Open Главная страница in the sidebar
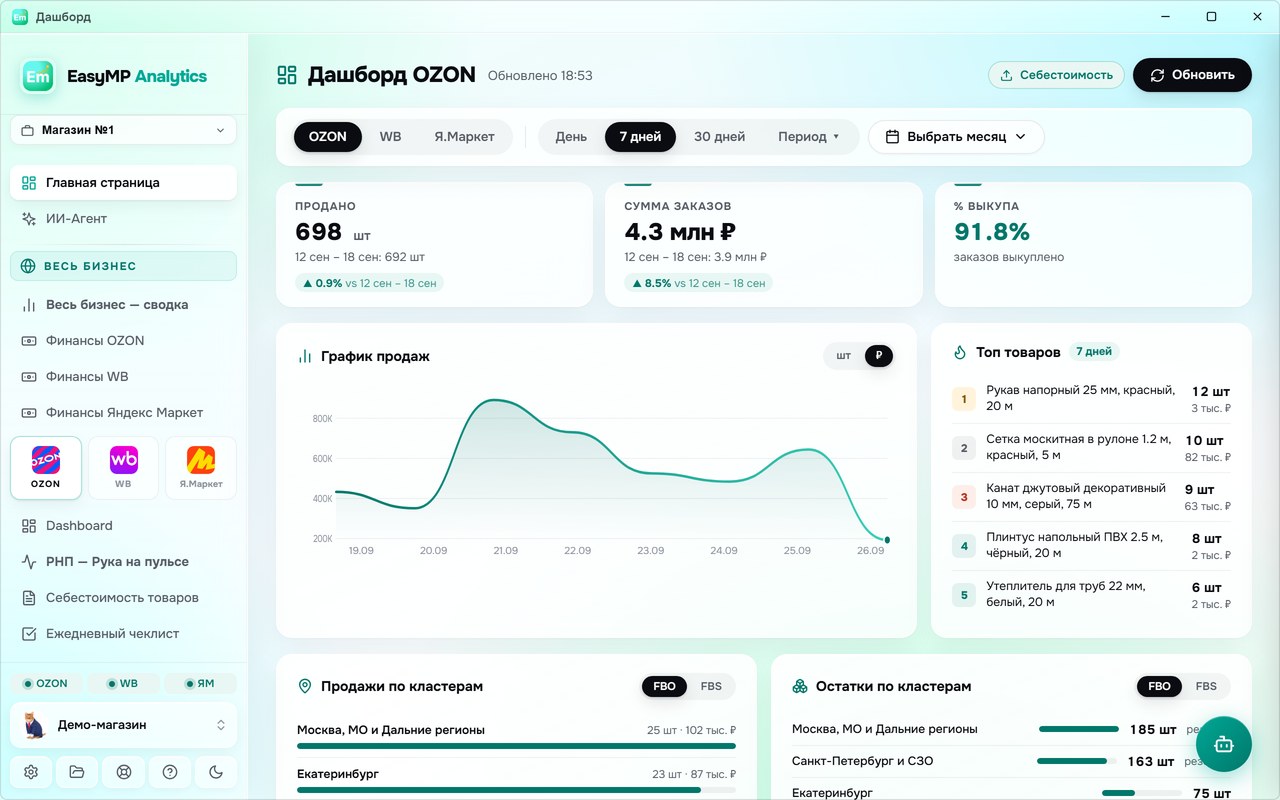Viewport: 1280px width, 800px height. coord(124,183)
